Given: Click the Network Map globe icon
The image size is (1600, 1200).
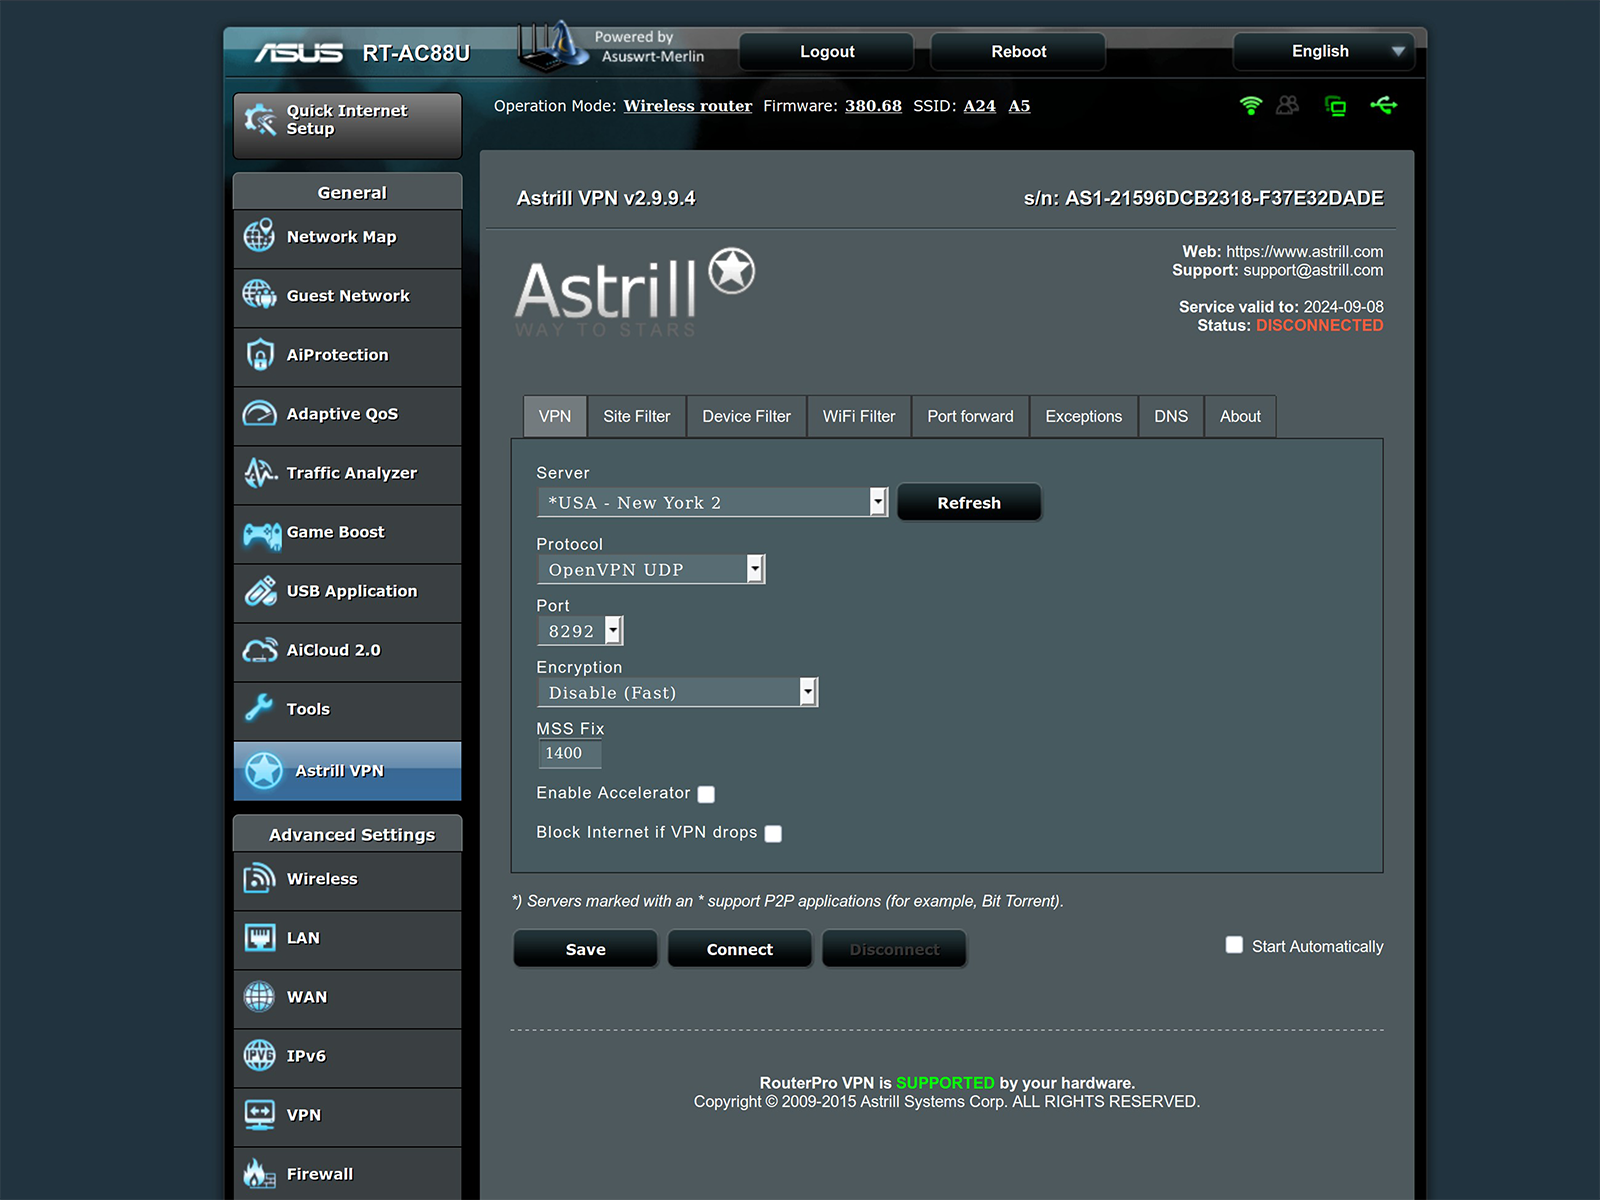Looking at the screenshot, I should click(260, 237).
